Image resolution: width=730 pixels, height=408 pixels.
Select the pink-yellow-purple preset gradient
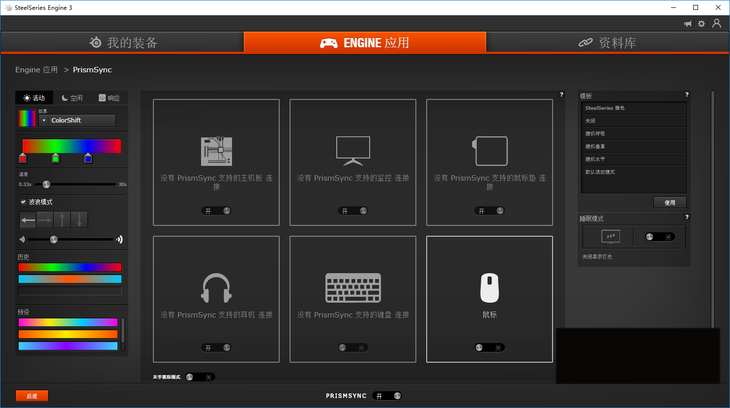tap(68, 322)
